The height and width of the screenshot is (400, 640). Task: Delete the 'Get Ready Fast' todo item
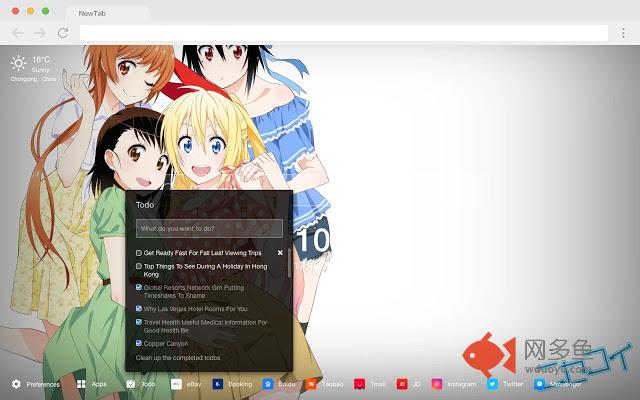[x=280, y=253]
